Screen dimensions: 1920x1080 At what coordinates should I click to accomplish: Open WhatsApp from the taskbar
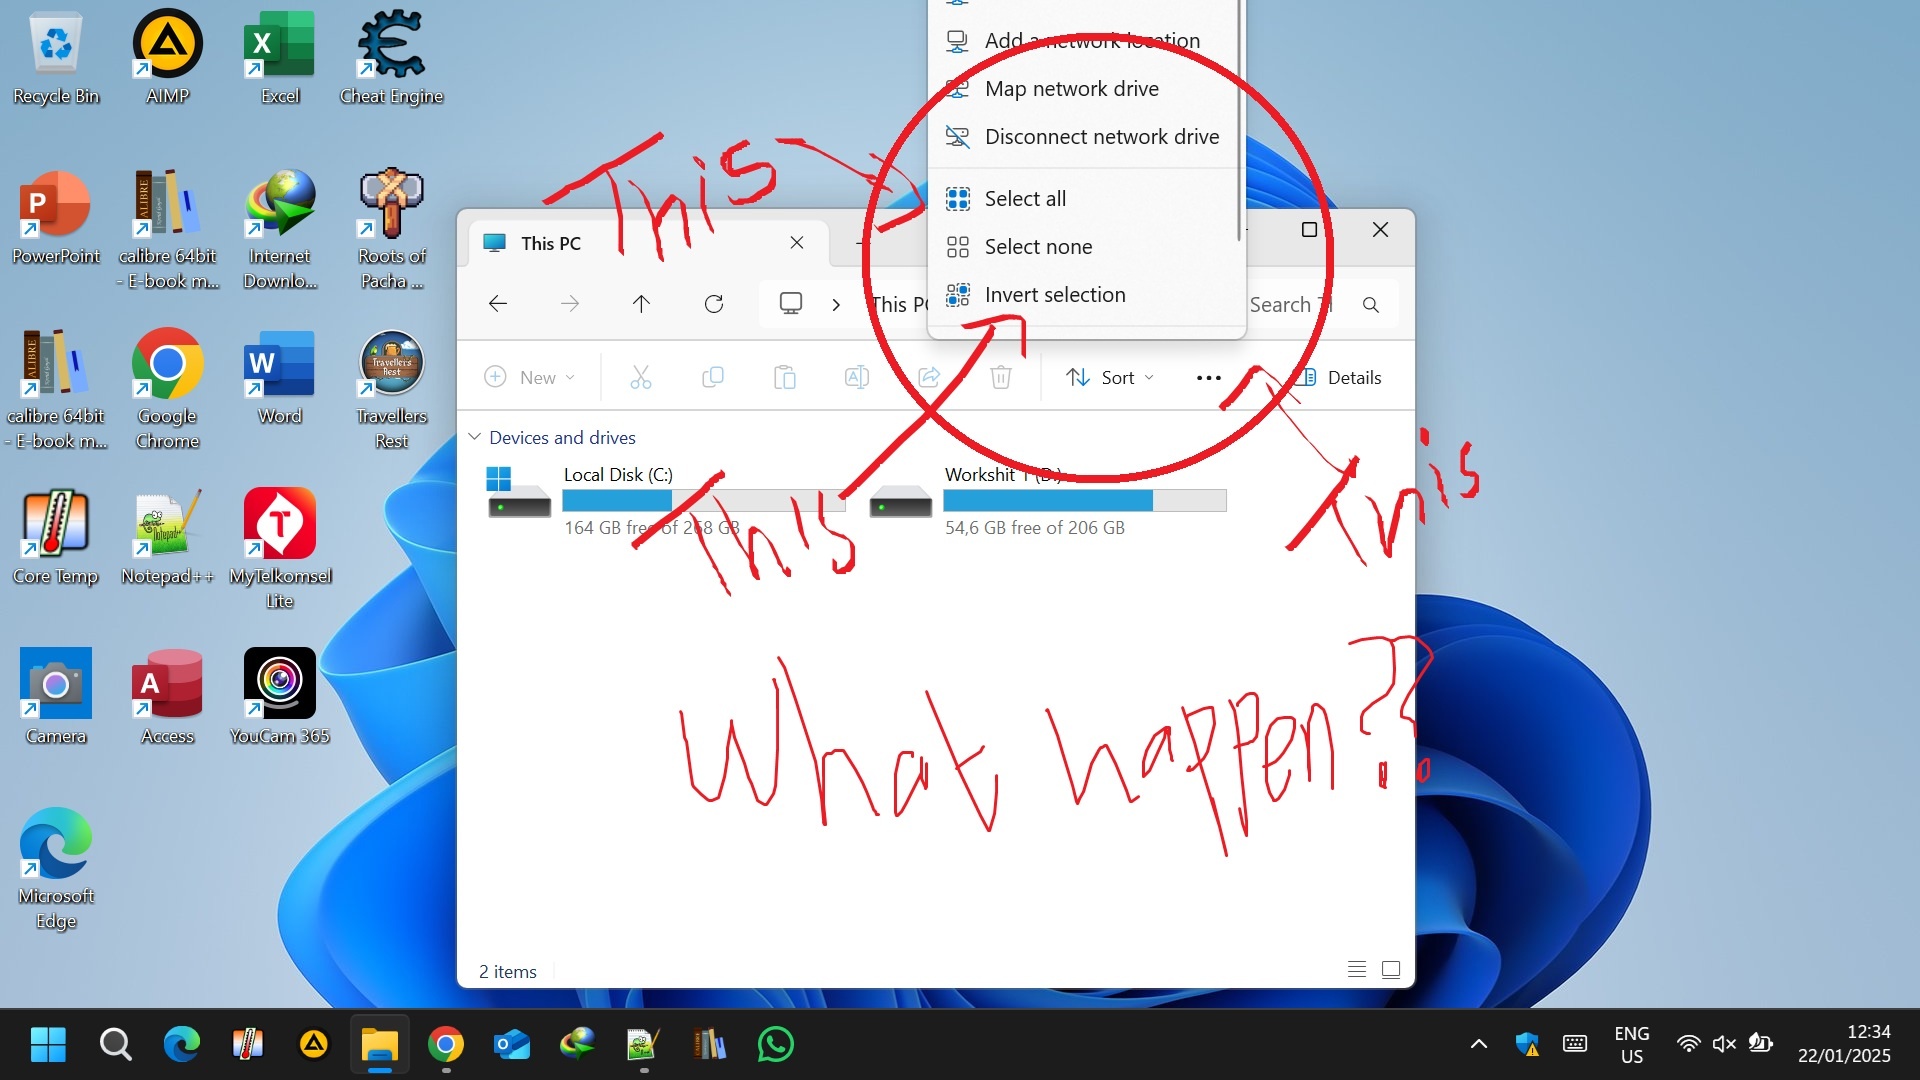pyautogui.click(x=776, y=1044)
